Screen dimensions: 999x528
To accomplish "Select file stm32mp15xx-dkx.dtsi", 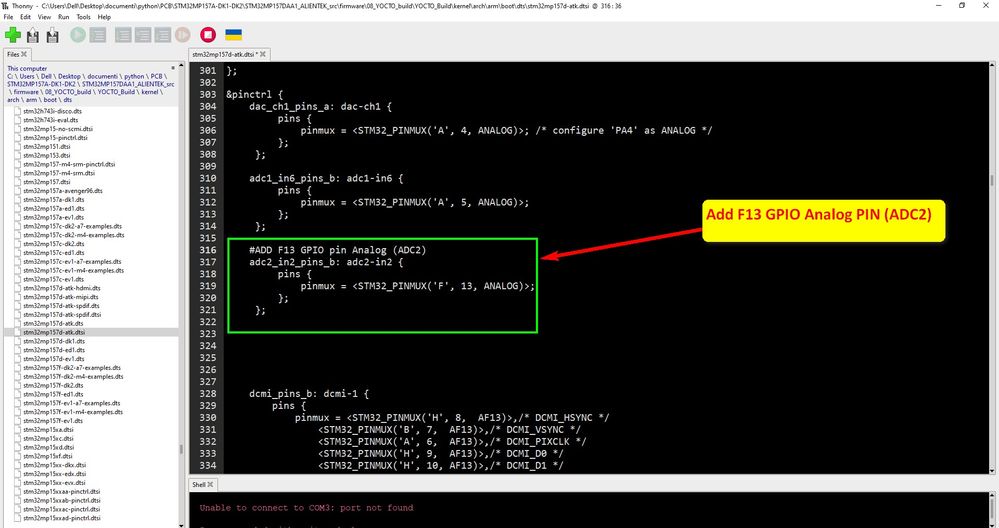I will point(54,465).
